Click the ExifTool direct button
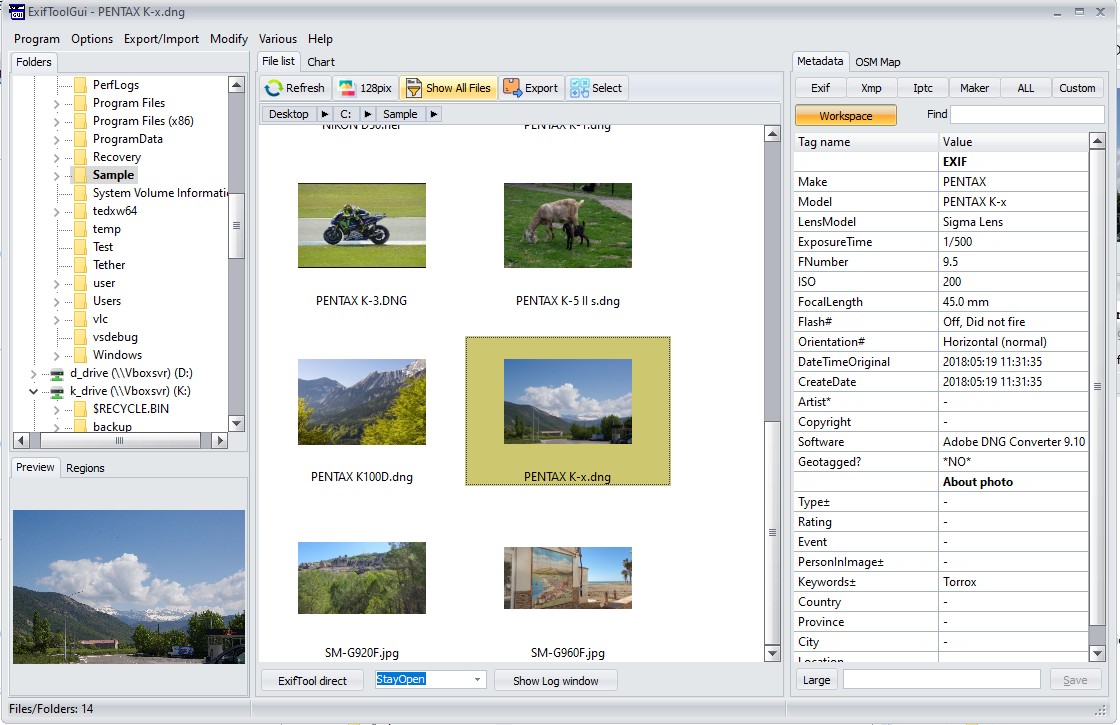Screen dimensions: 1120x725 click(x=312, y=681)
